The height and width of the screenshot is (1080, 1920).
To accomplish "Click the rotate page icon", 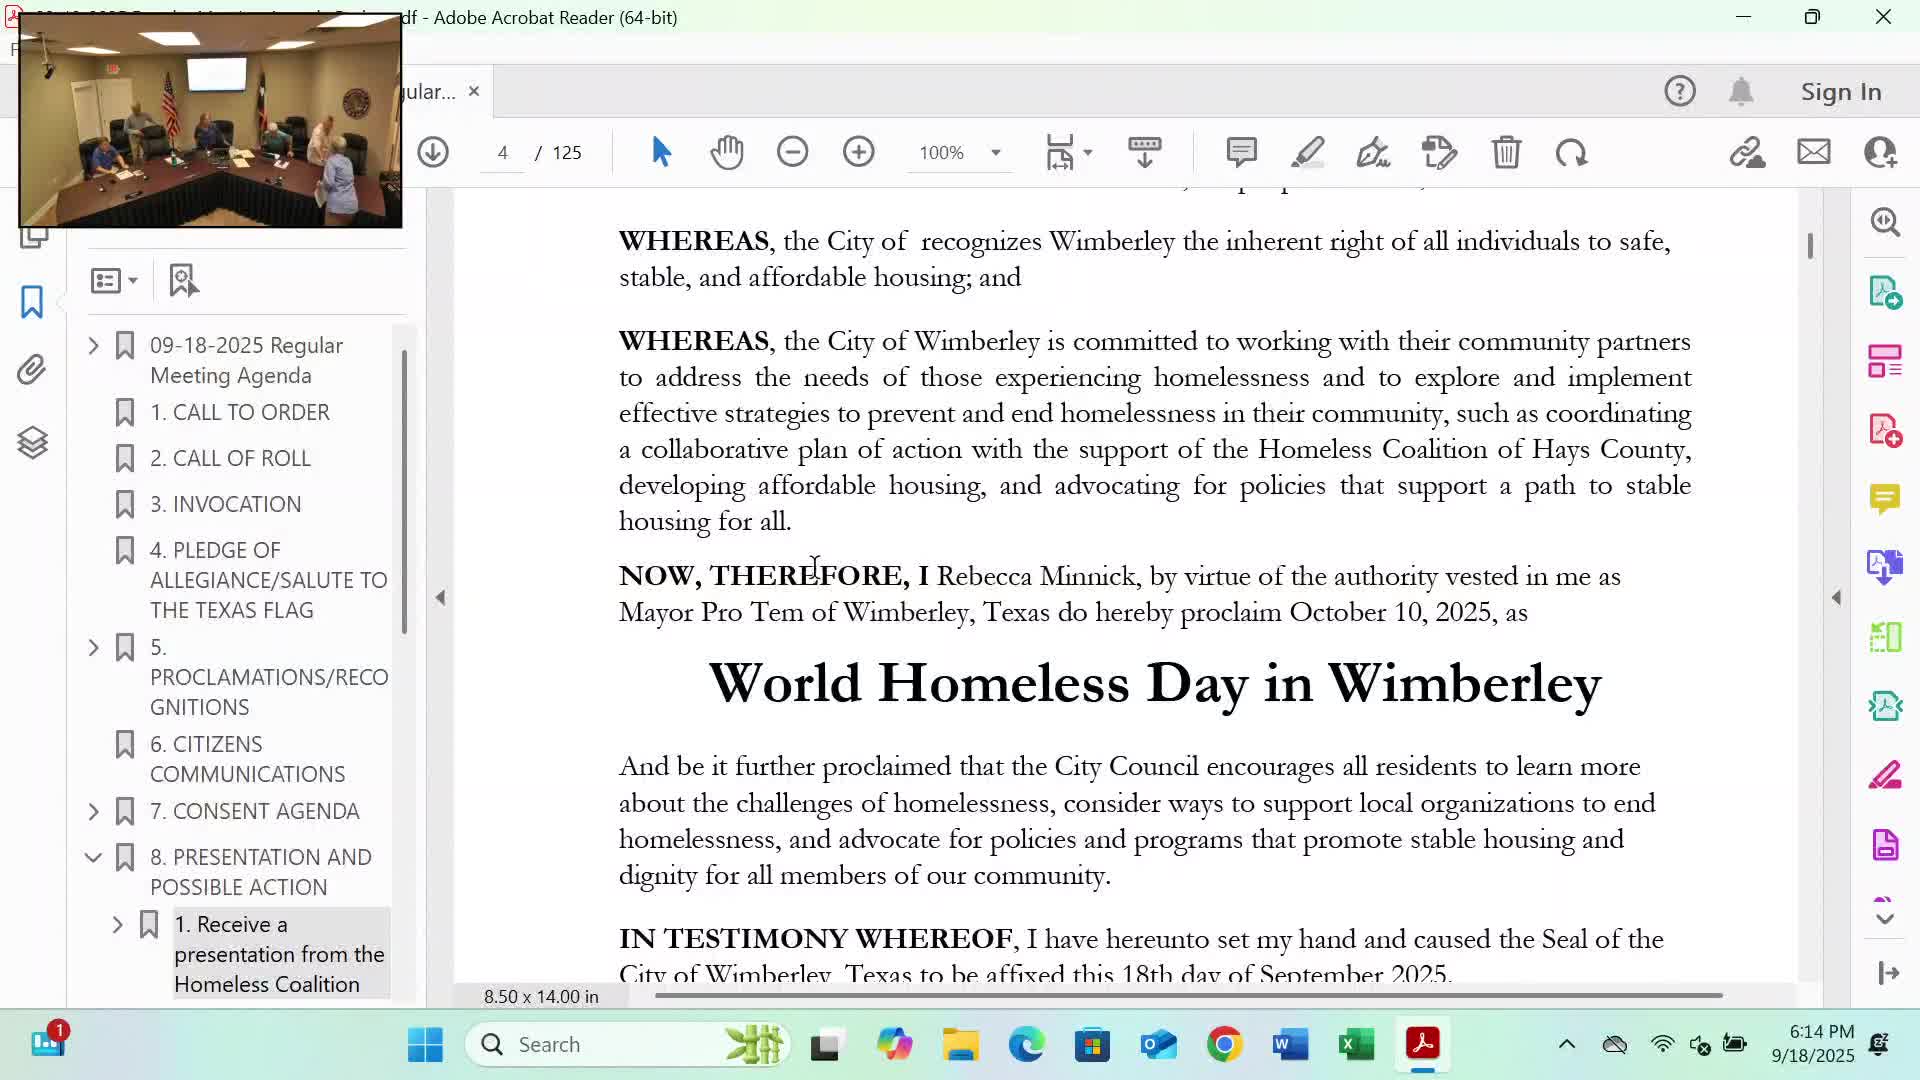I will (x=1571, y=152).
